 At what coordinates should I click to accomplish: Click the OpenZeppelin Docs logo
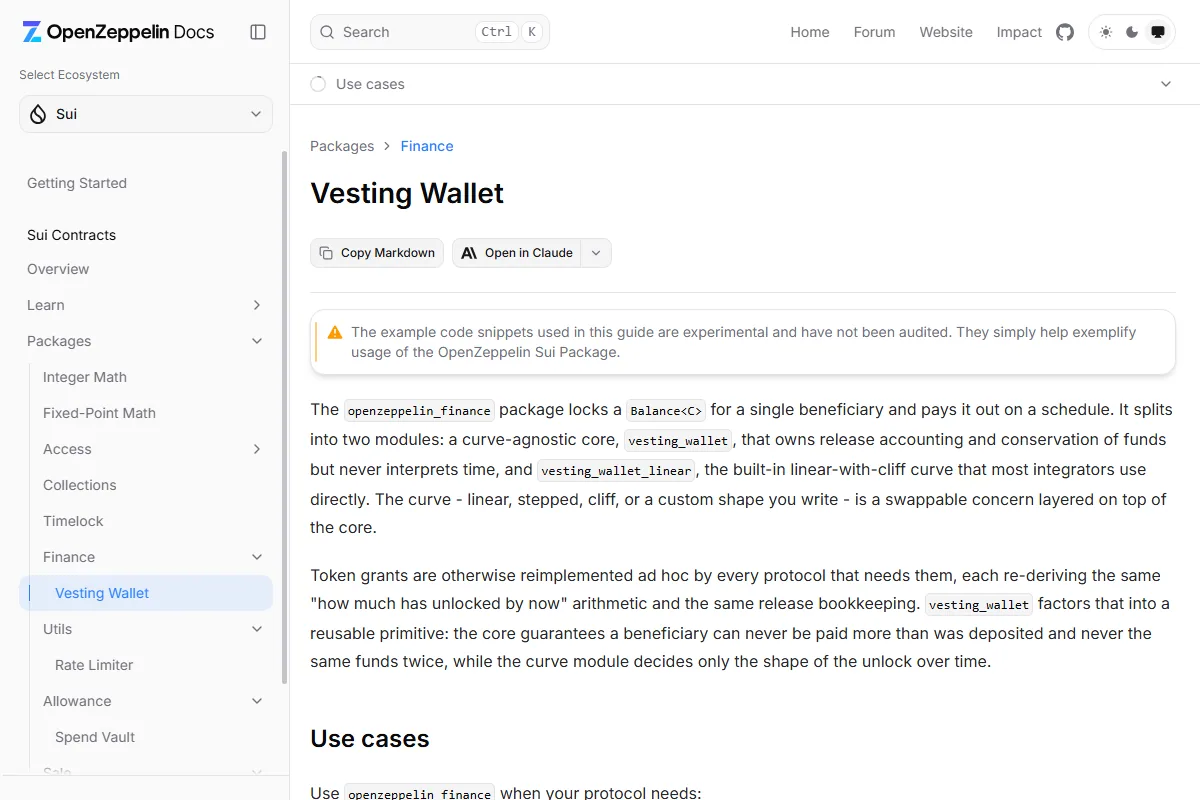(118, 32)
